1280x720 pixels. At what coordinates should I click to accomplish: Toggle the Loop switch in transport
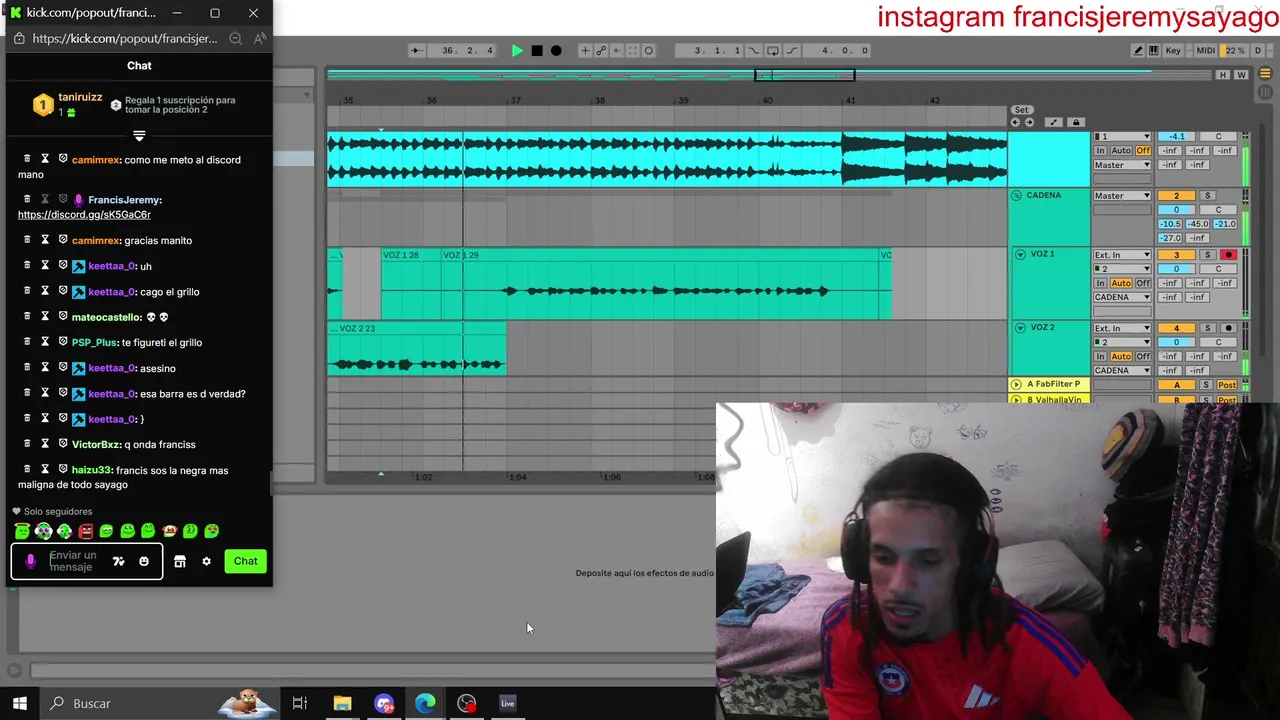tap(773, 50)
